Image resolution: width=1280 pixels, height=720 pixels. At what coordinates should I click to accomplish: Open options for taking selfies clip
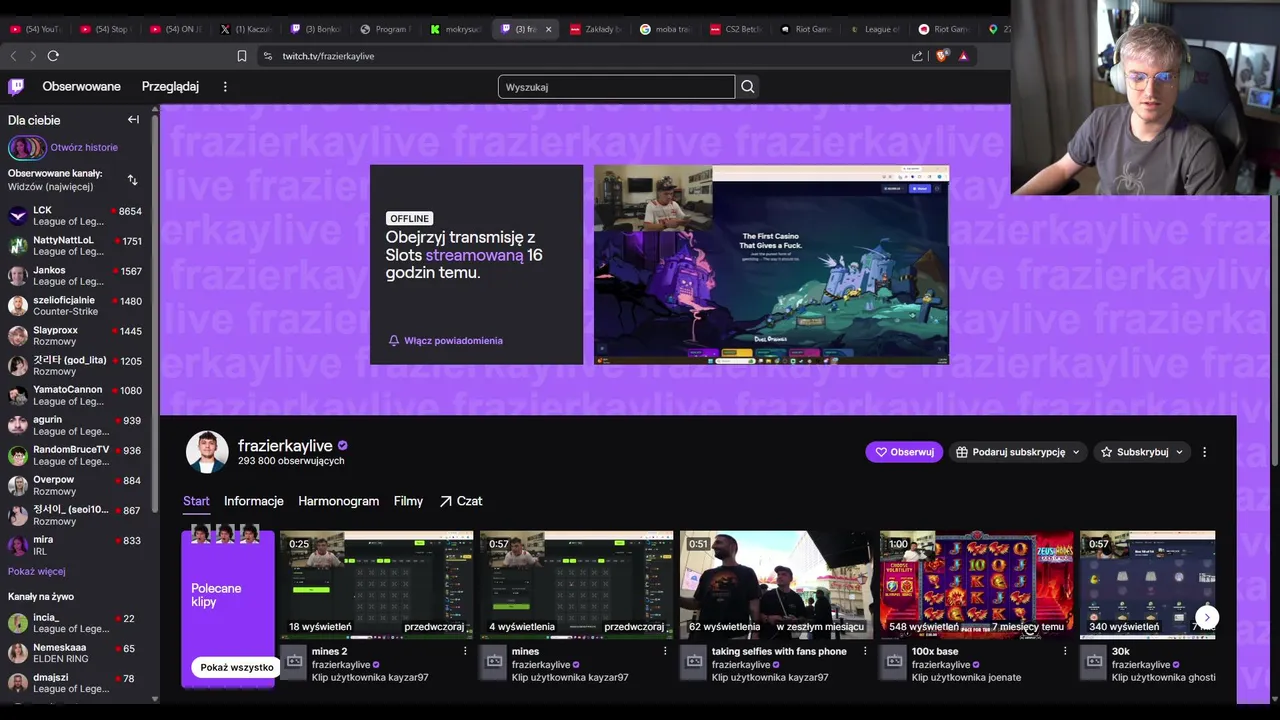click(865, 651)
